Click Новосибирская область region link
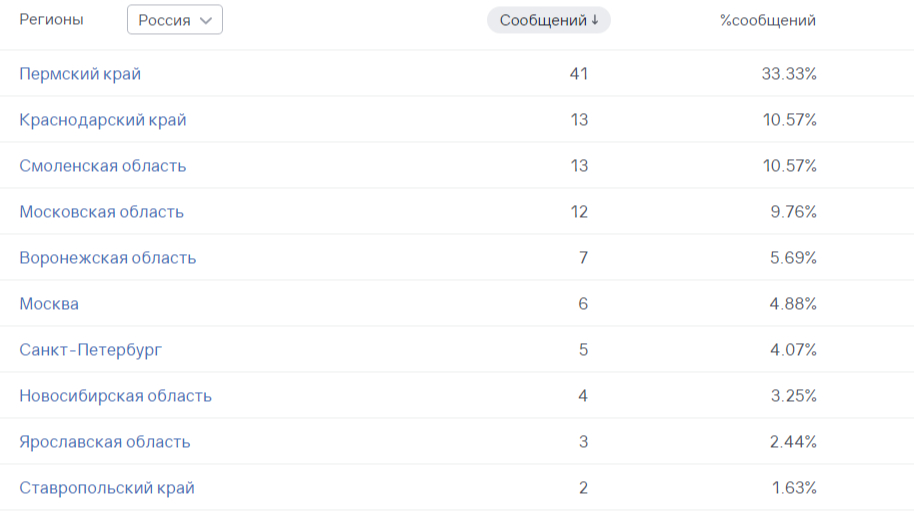The width and height of the screenshot is (914, 517). tap(116, 396)
